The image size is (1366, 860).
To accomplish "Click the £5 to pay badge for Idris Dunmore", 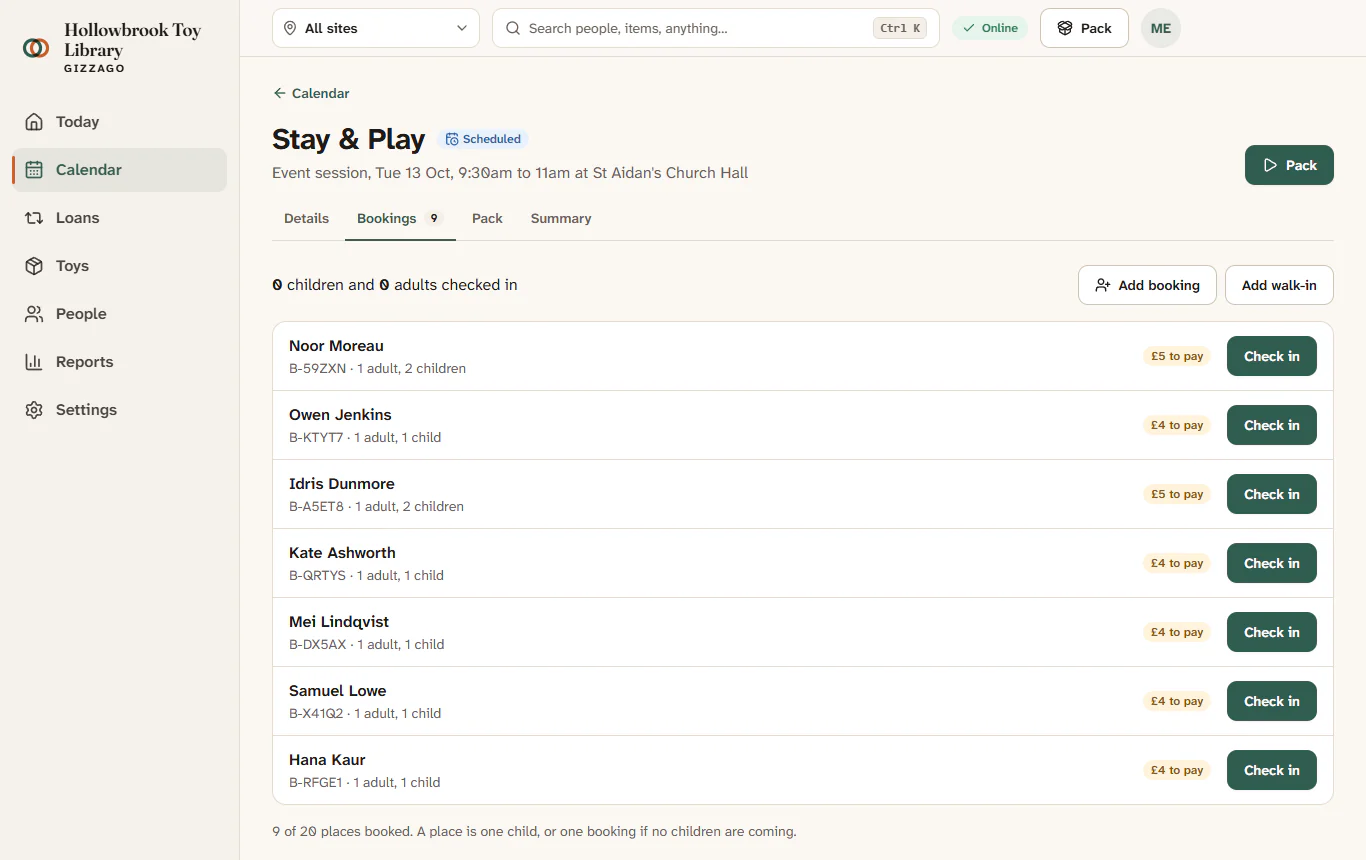I will click(x=1177, y=494).
